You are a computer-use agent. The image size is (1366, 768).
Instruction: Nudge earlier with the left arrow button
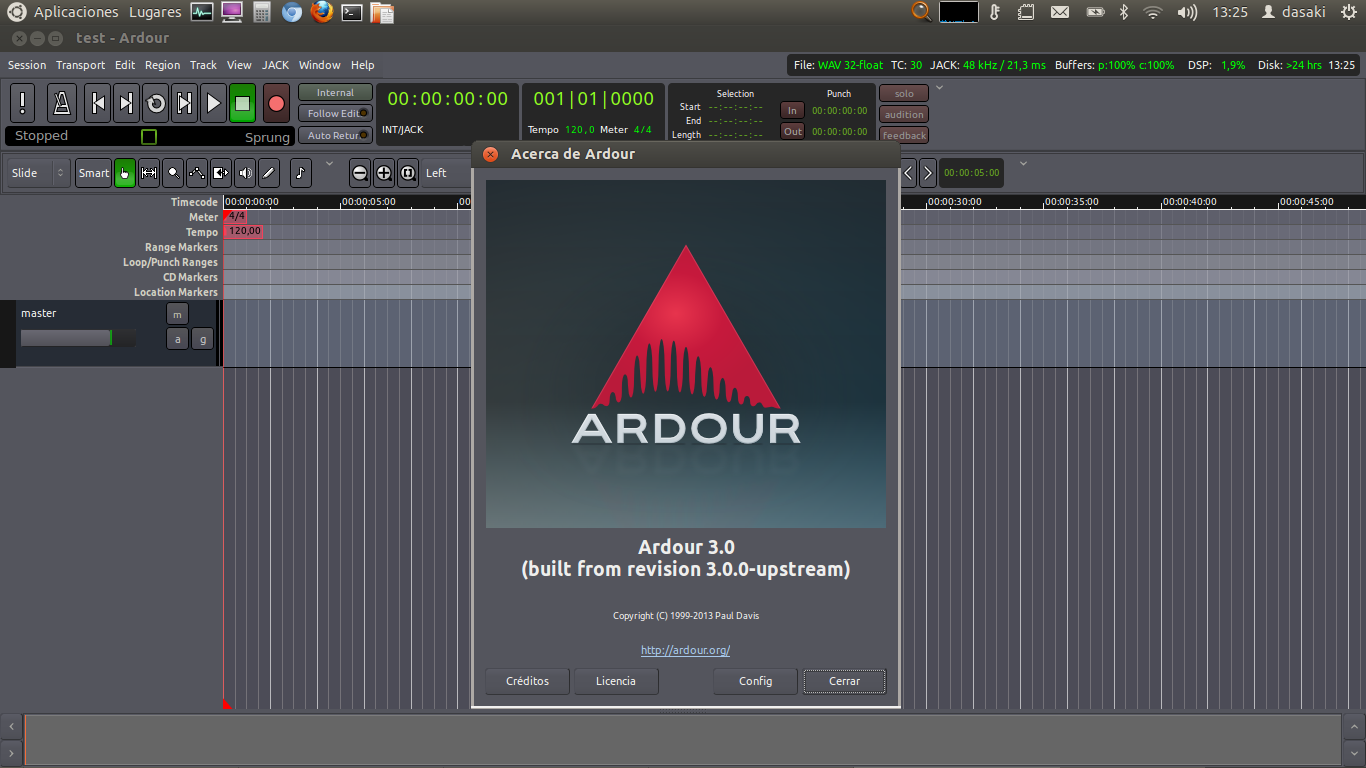coord(908,173)
